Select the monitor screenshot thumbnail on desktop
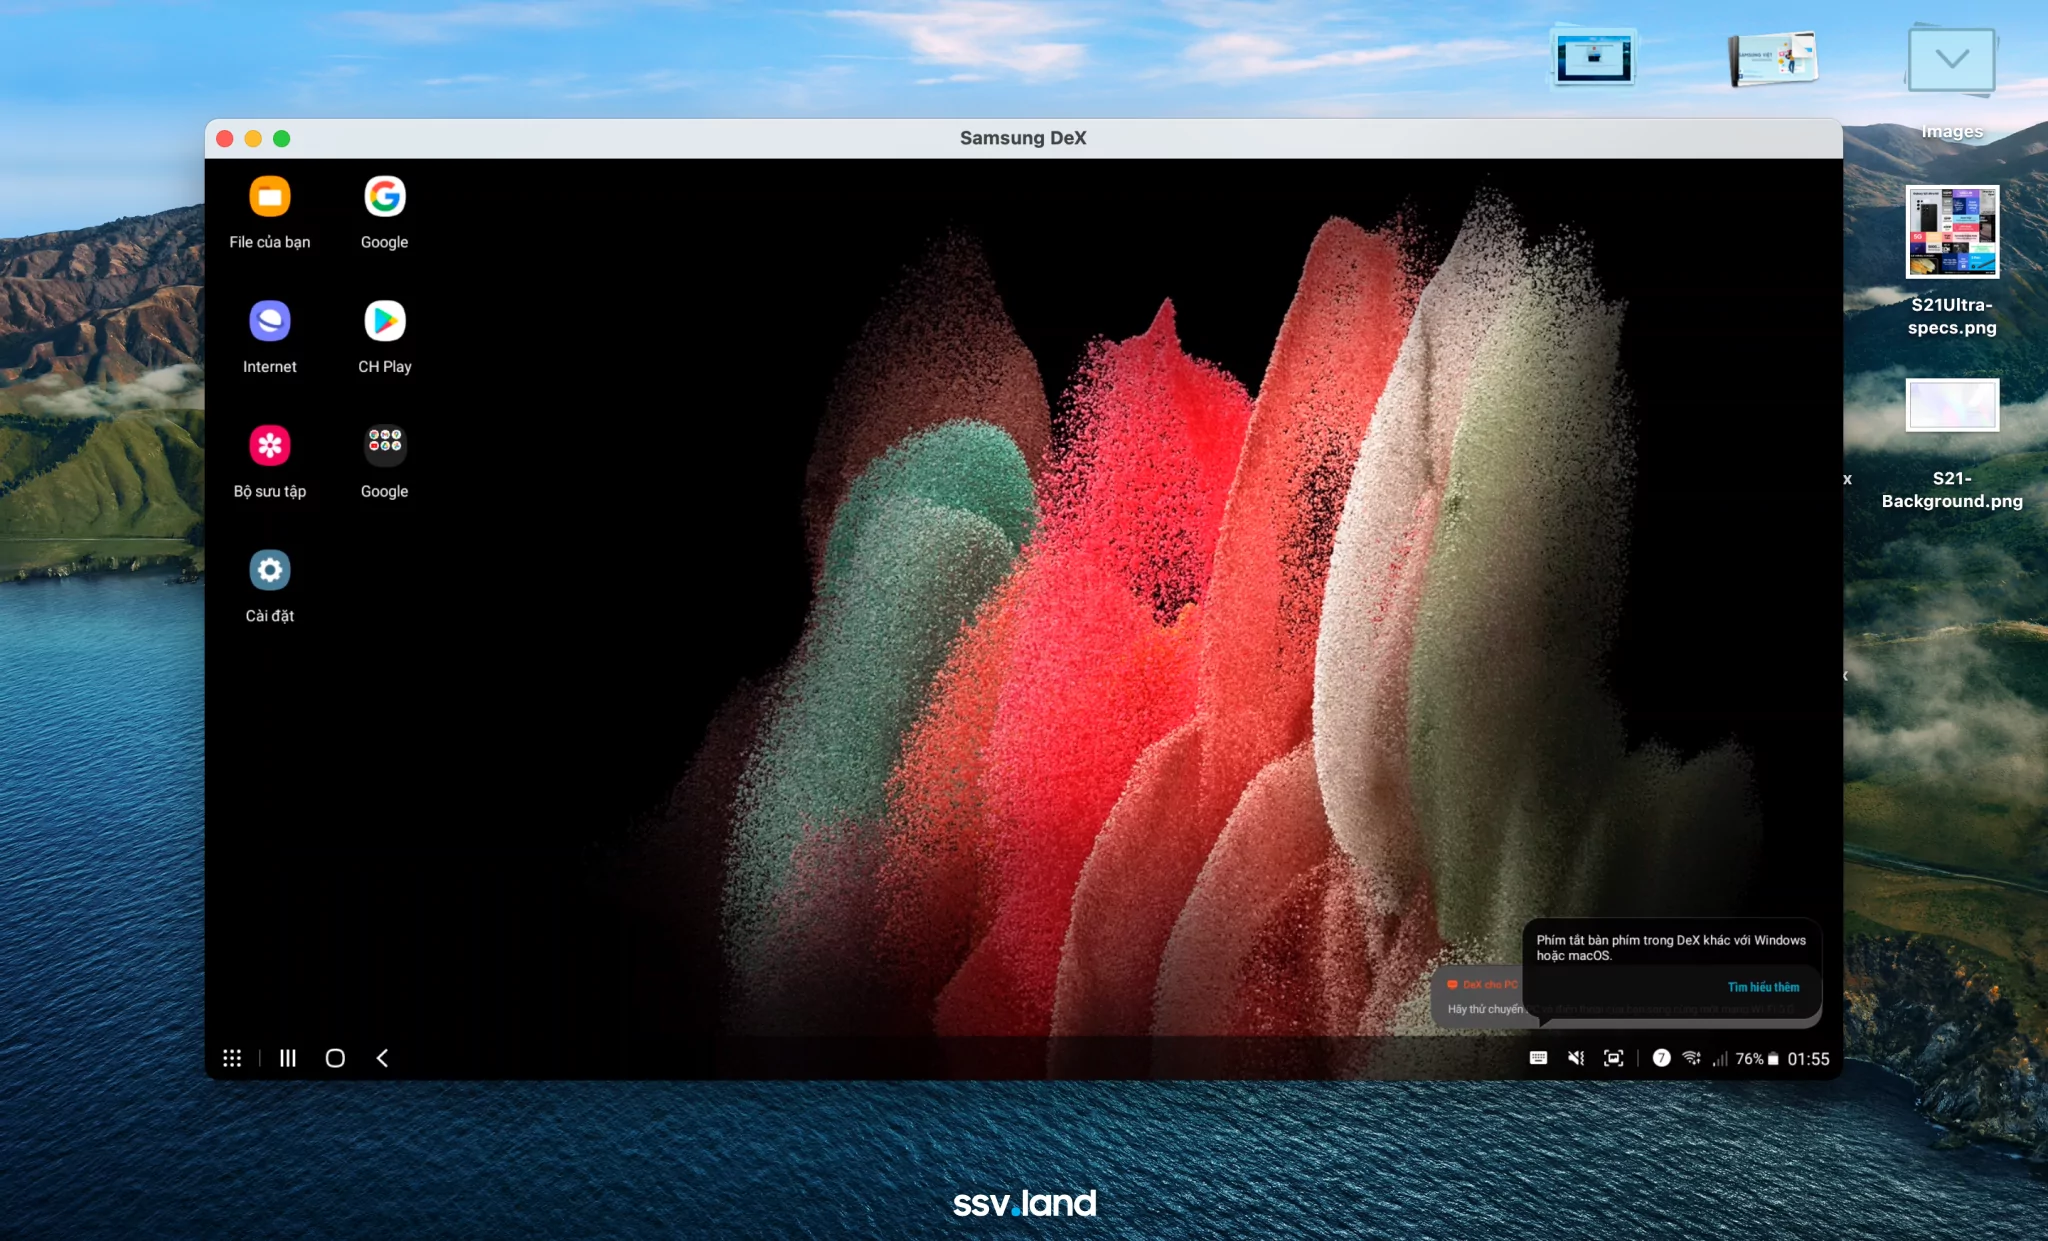Image resolution: width=2048 pixels, height=1241 pixels. (x=1594, y=58)
